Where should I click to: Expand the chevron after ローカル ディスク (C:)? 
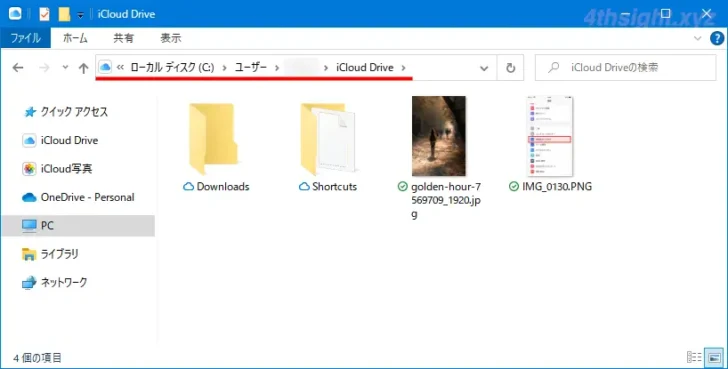225,68
